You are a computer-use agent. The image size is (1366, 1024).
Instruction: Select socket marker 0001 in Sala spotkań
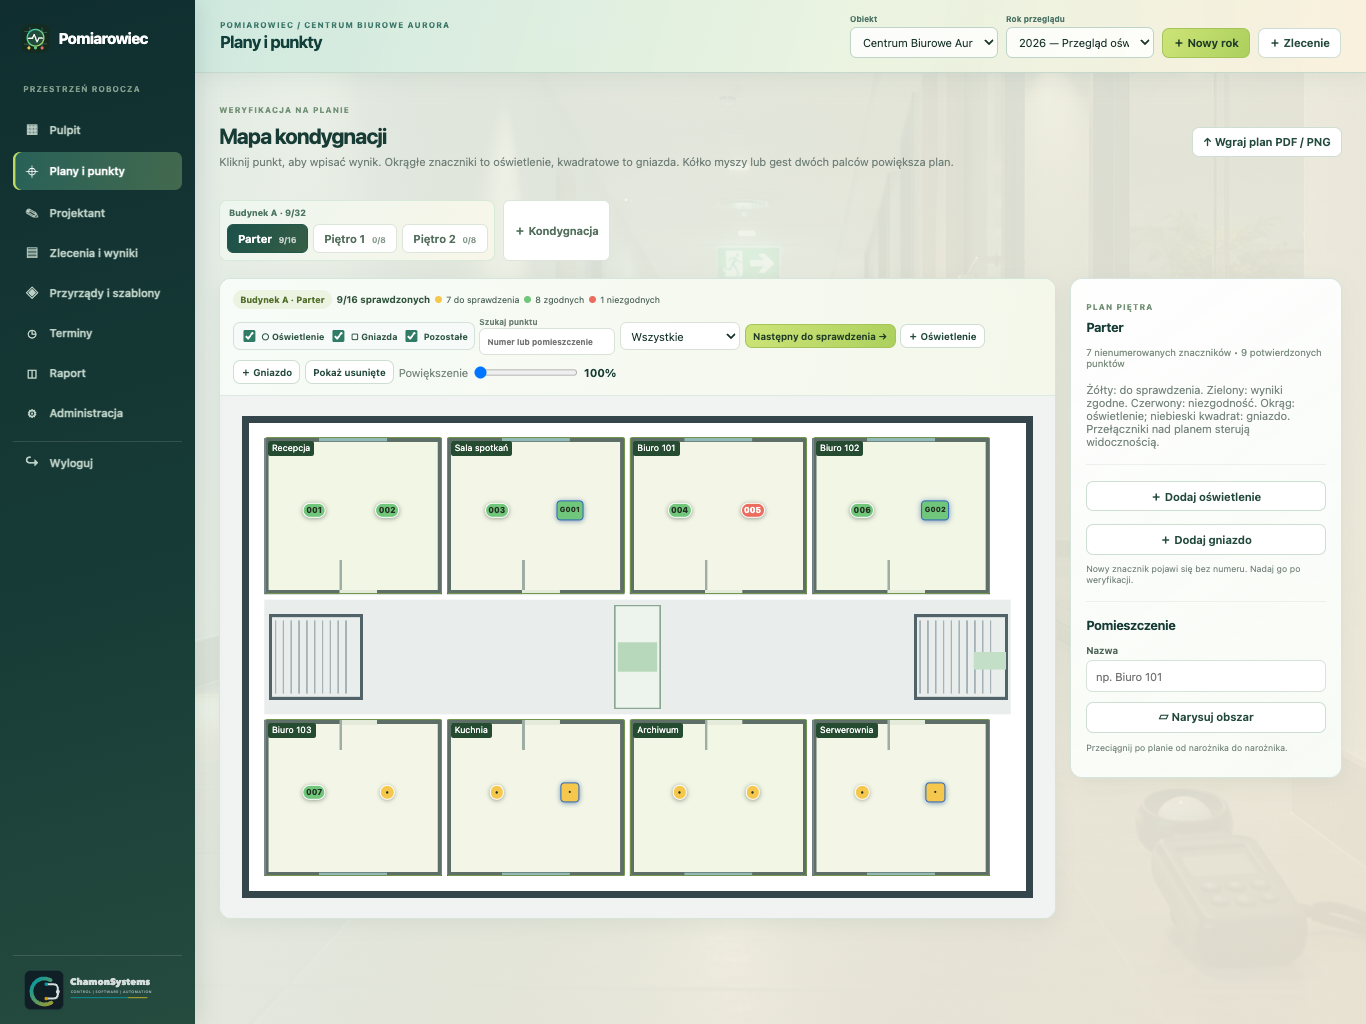570,510
